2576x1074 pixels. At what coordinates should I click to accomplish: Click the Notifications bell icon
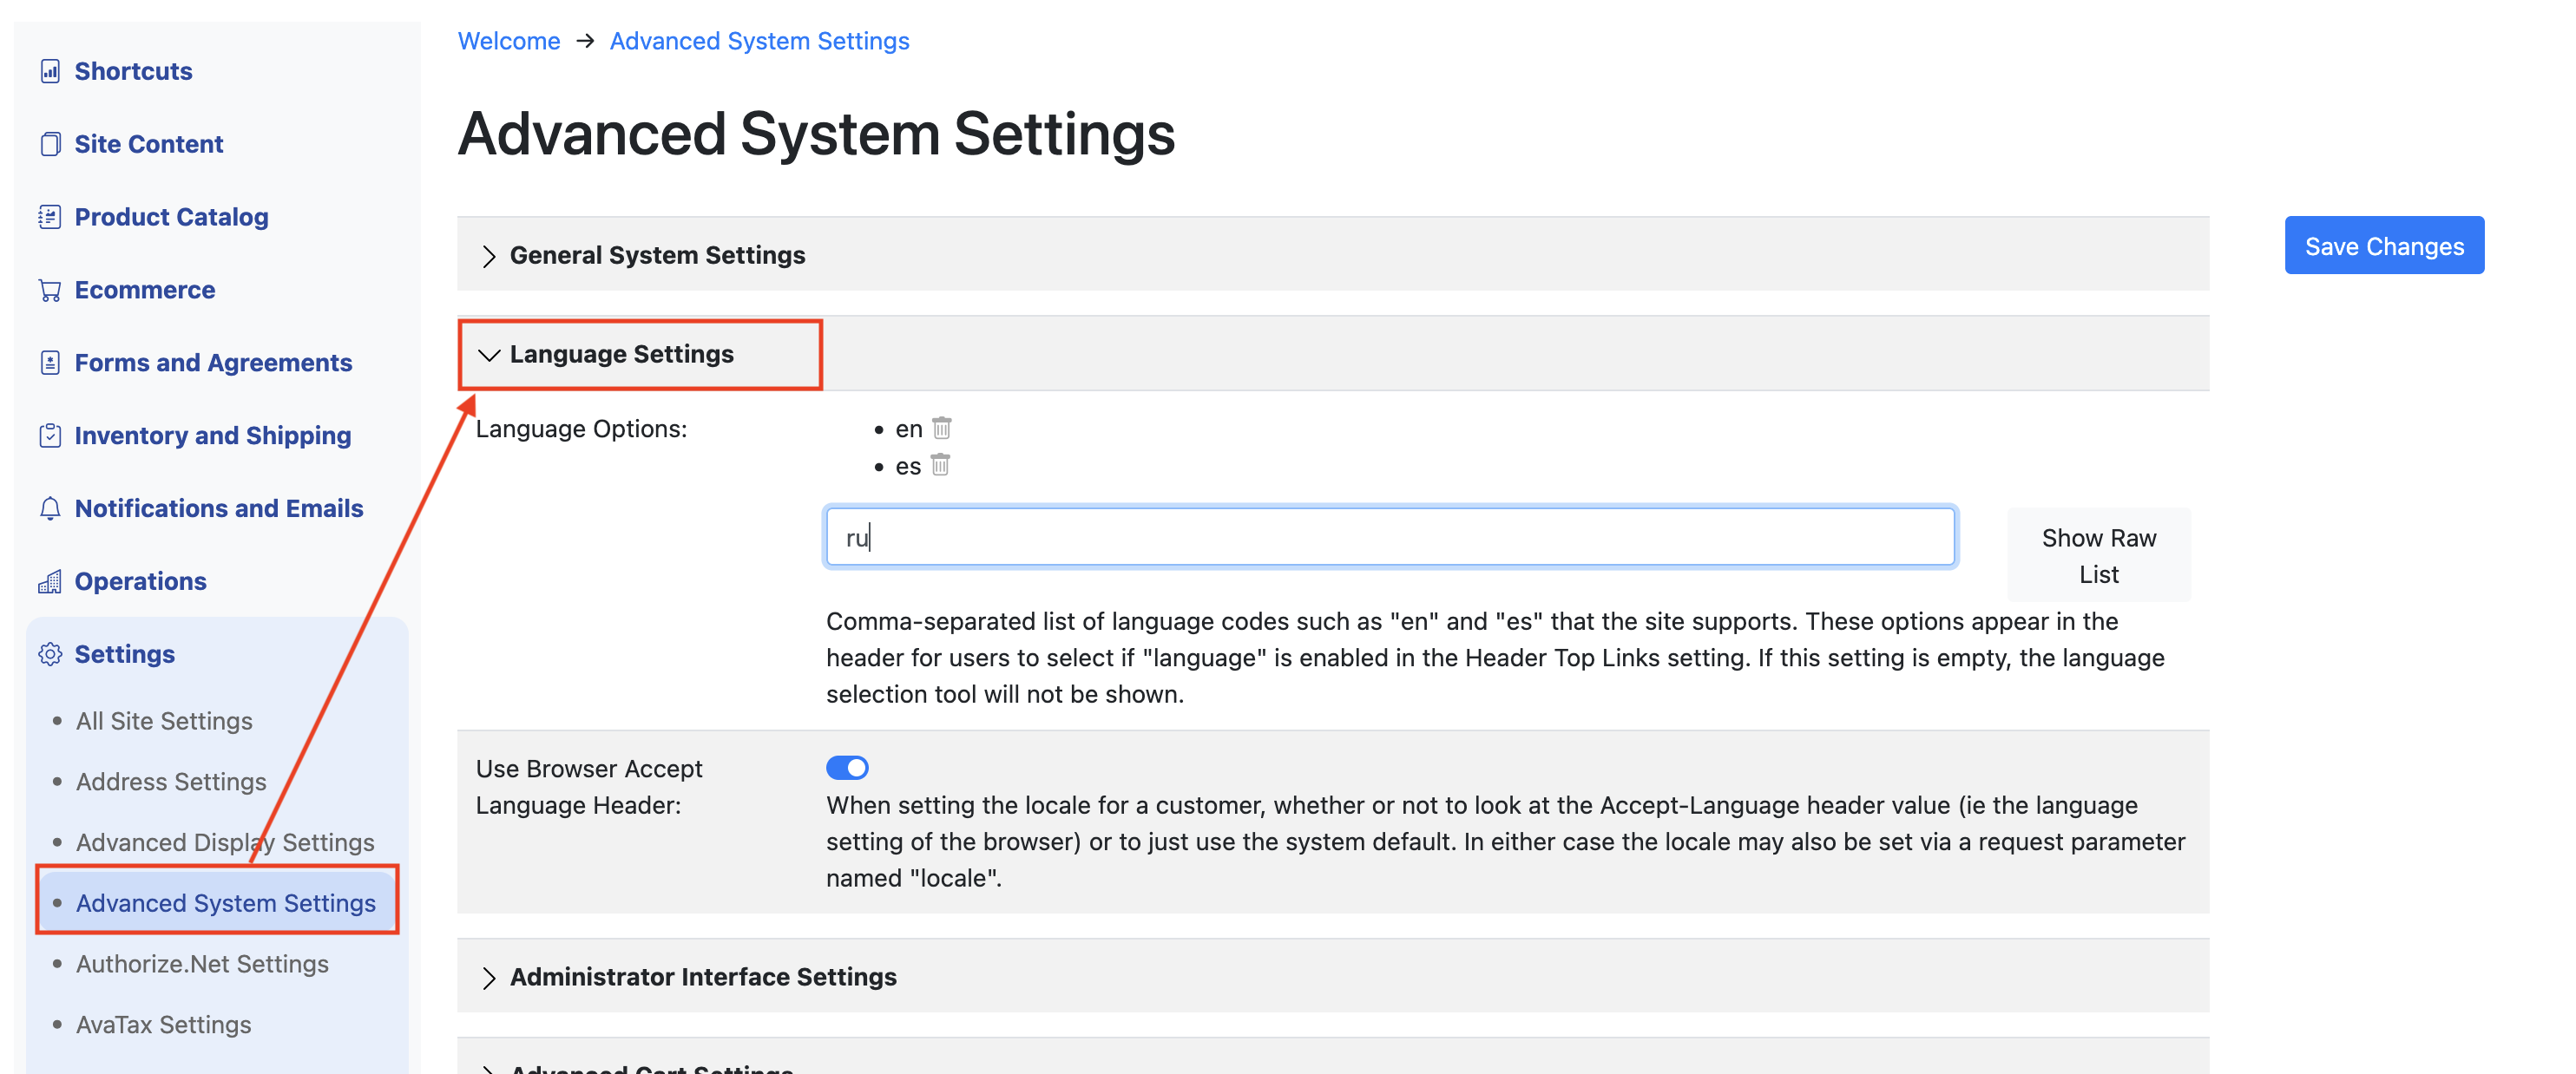[50, 508]
